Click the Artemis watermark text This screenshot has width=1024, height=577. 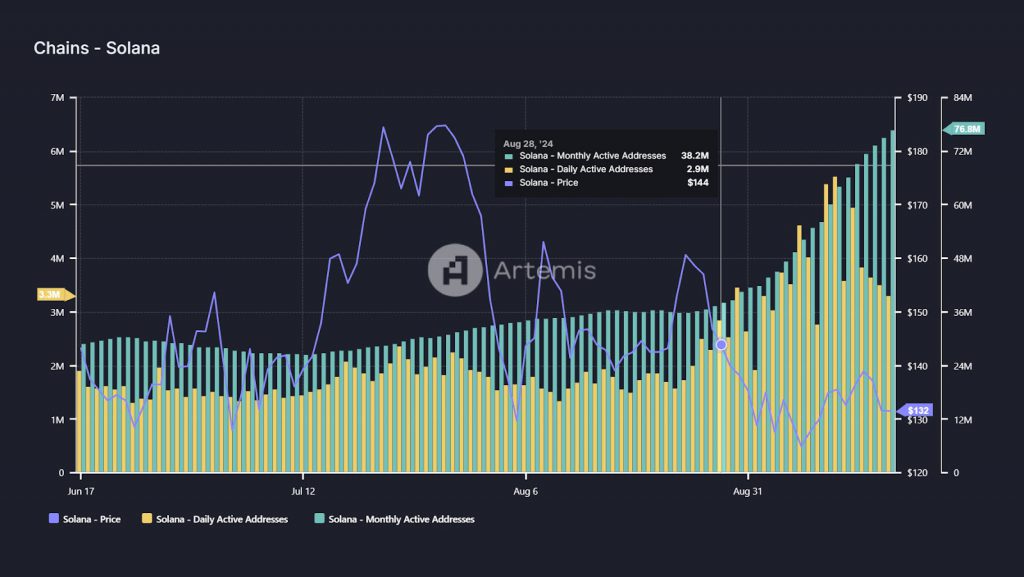[x=545, y=270]
